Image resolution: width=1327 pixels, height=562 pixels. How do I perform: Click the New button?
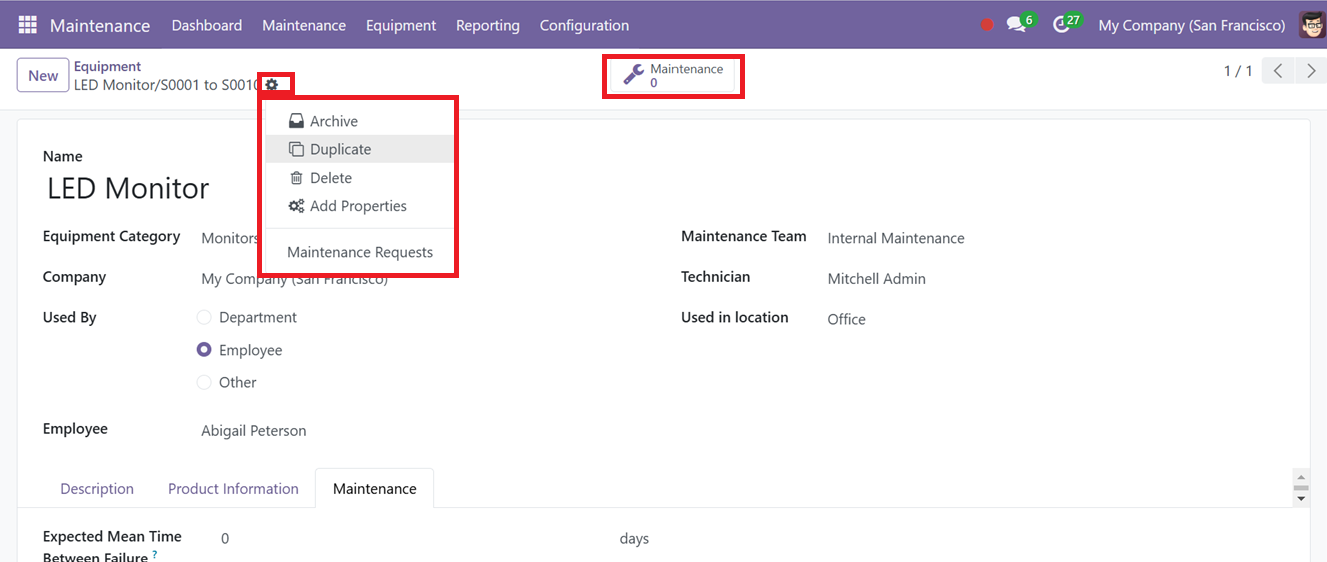tap(43, 76)
